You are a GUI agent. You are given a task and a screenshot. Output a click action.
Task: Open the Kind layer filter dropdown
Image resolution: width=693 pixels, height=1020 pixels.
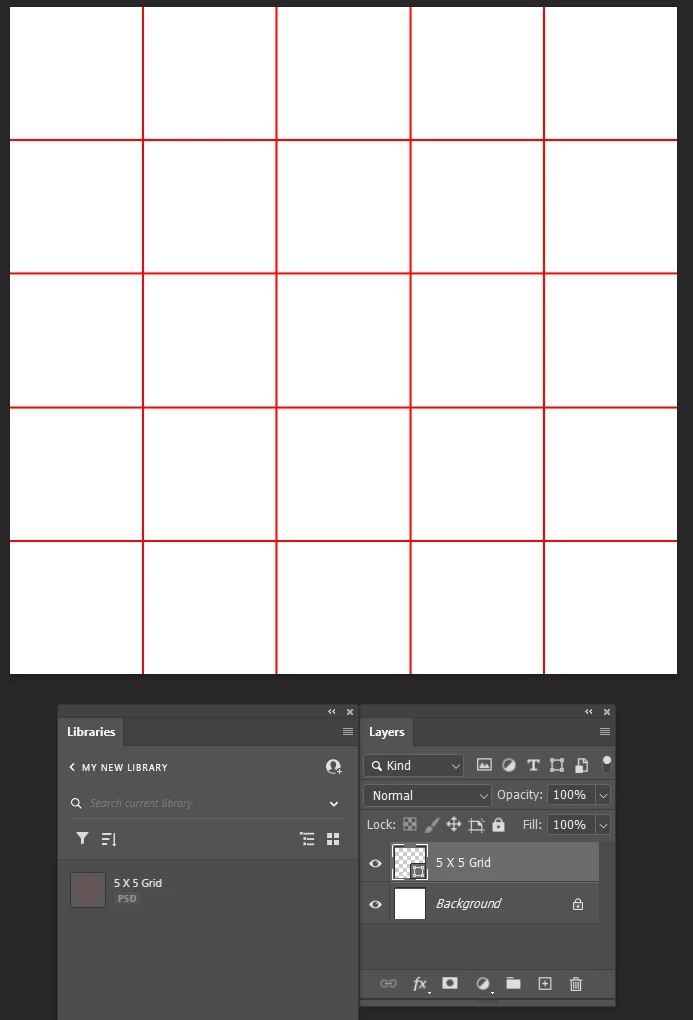tap(414, 766)
